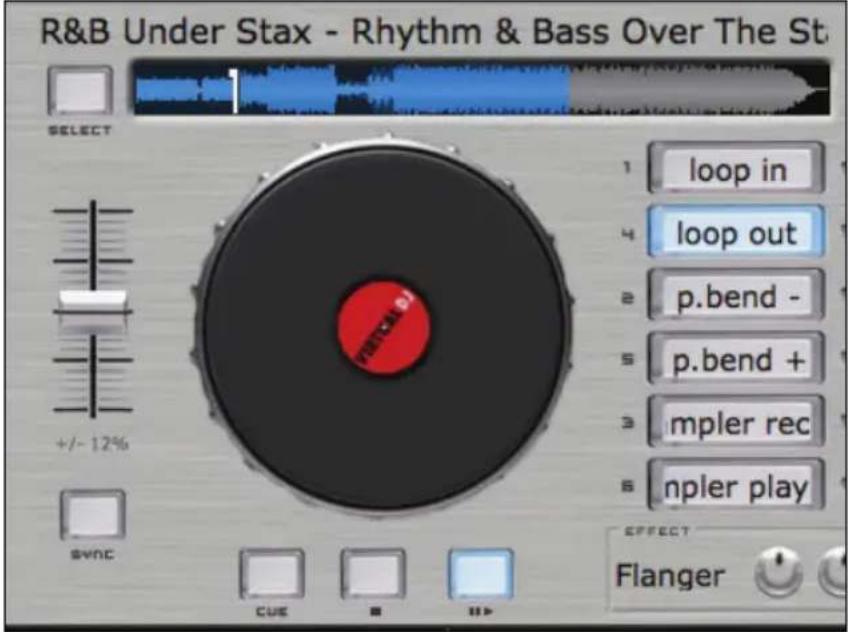848x632 pixels.
Task: Click the p.bend + button
Action: (736, 358)
